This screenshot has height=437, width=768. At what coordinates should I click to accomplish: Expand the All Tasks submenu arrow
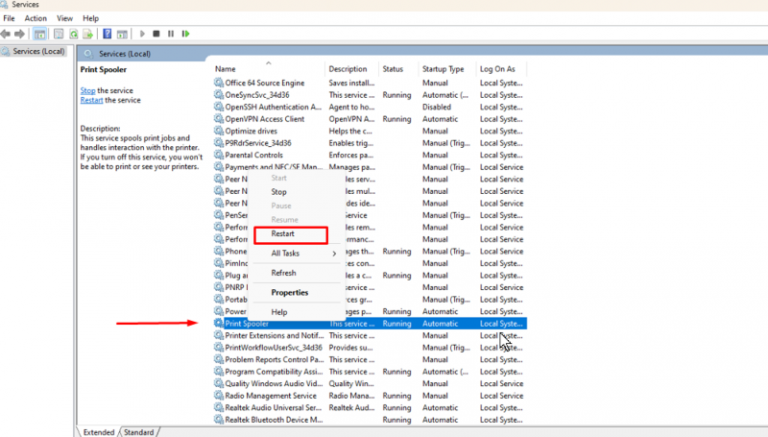(x=334, y=253)
